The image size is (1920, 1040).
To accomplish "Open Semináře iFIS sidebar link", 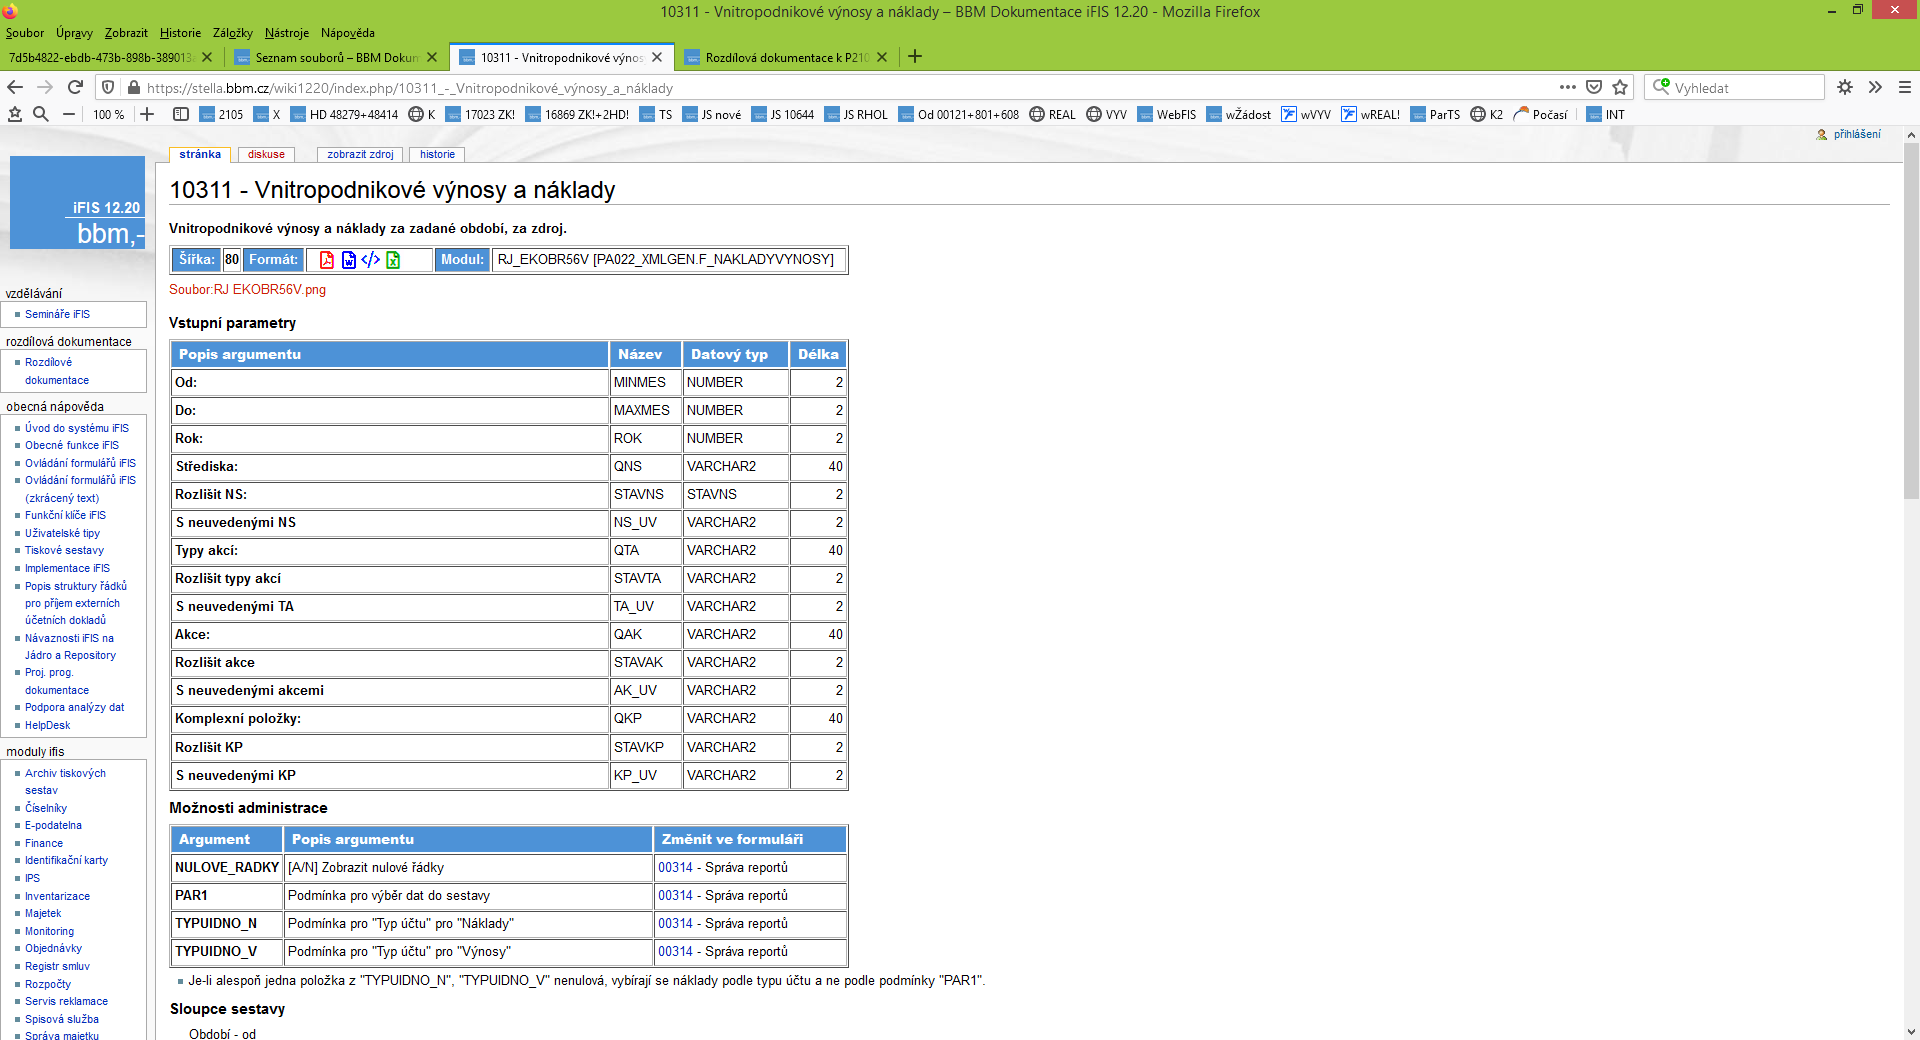I will click(57, 314).
